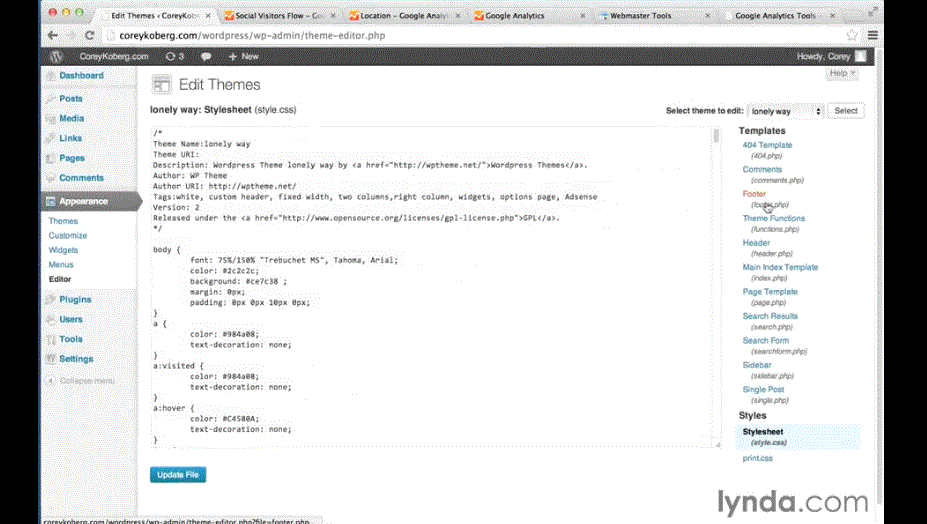Screen dimensions: 927x524
Task: Open Links menu in sidebar
Action: [x=70, y=138]
